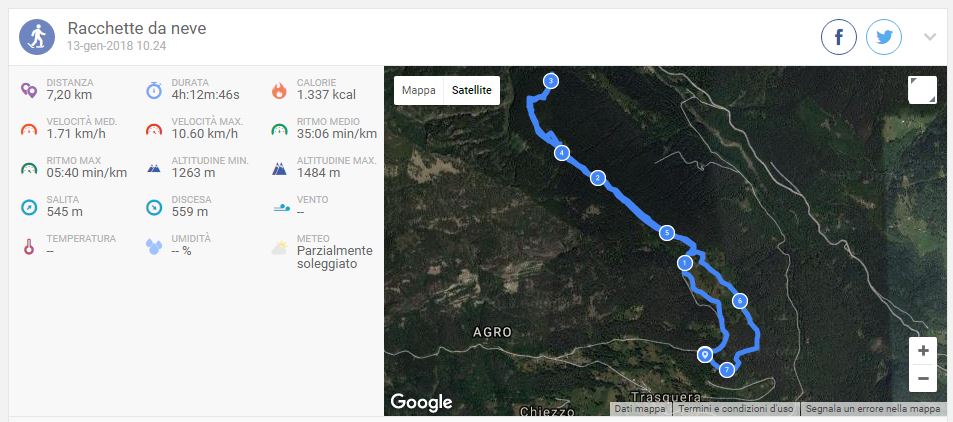Open Termini e condizioni d'uso link
Viewport: 953px width, 422px height.
click(735, 409)
